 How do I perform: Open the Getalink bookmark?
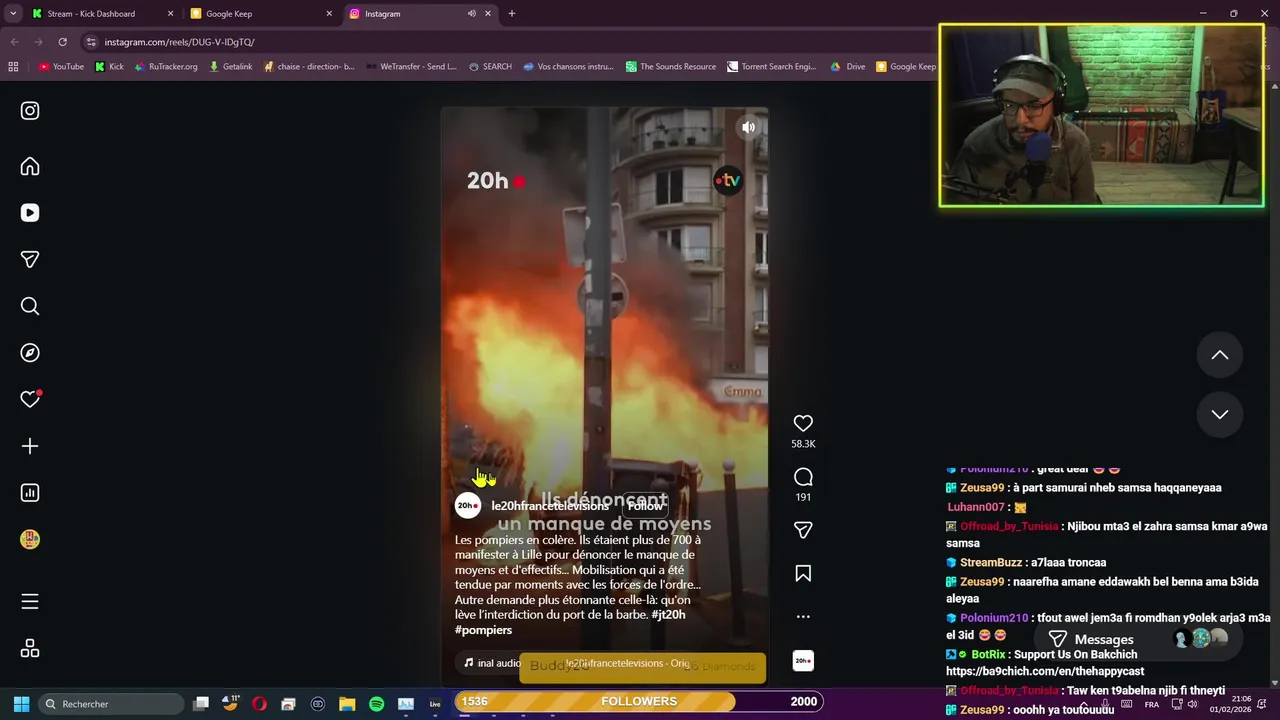(231, 67)
